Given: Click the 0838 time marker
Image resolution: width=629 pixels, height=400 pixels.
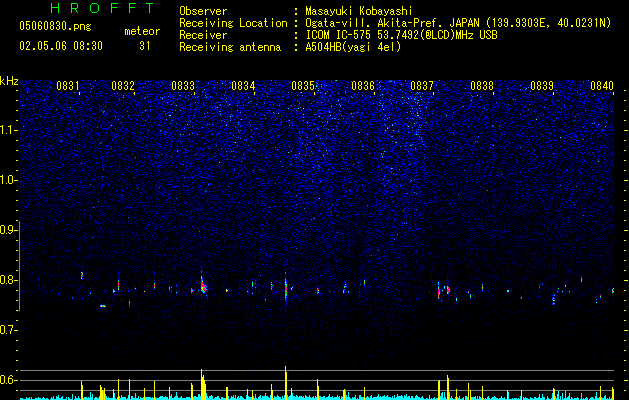Looking at the screenshot, I should [482, 86].
